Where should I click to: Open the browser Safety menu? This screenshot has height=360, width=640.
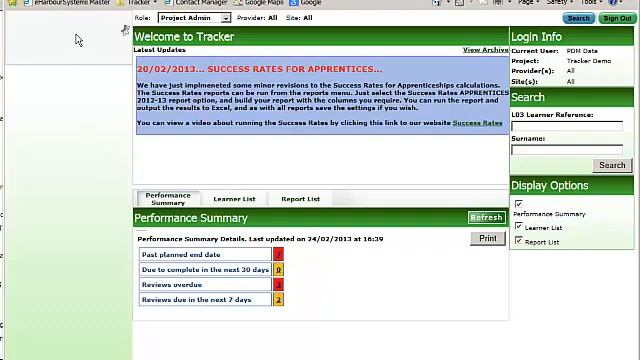click(560, 2)
